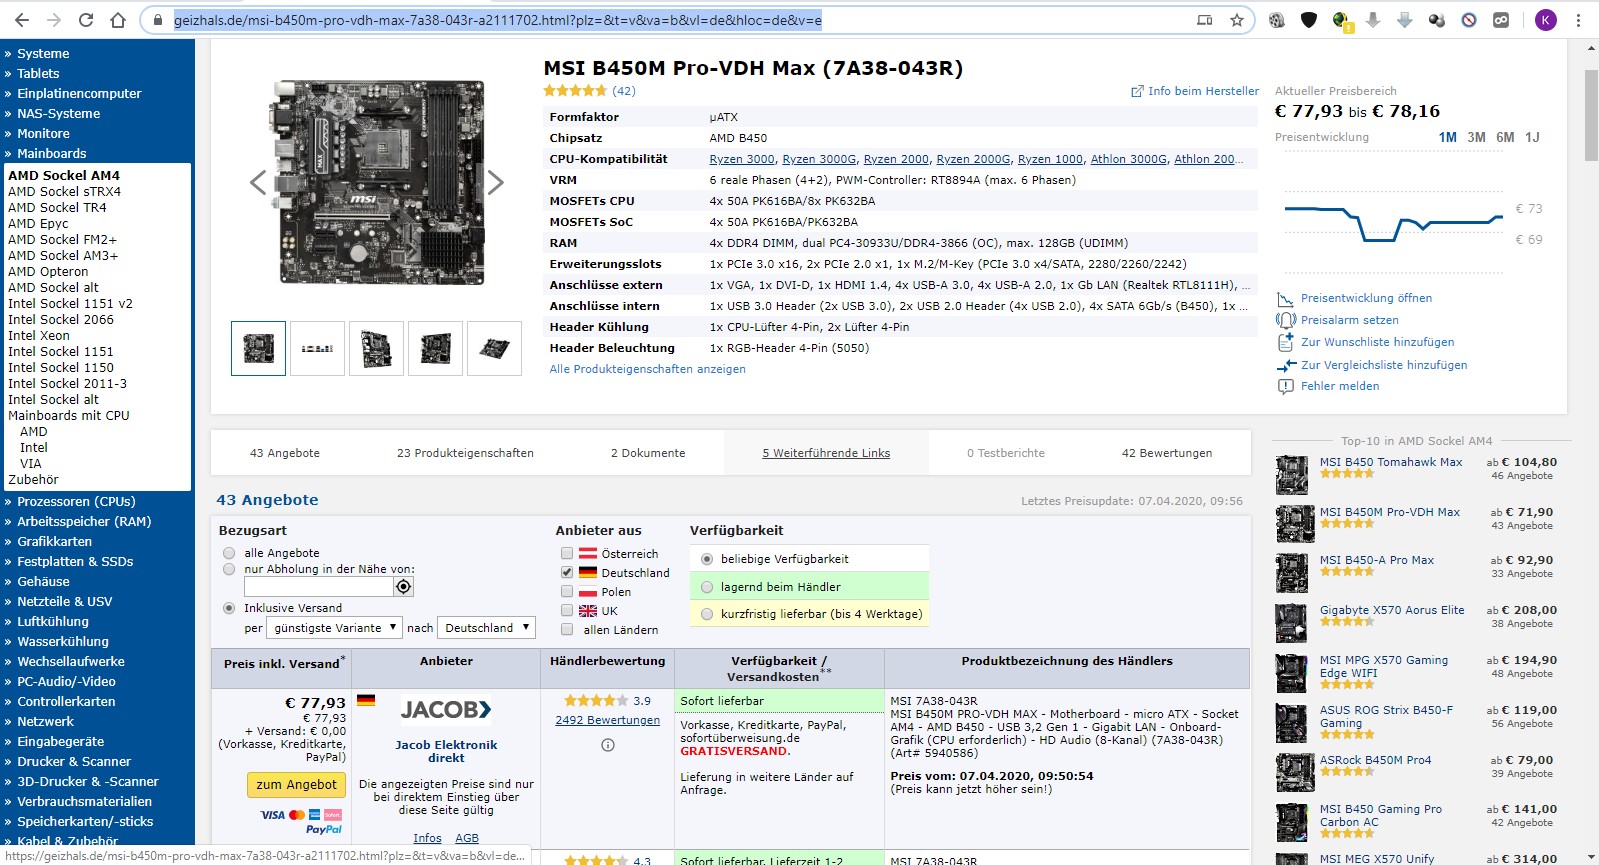Open Chrome three-dot menu
The height and width of the screenshot is (865, 1599).
1579,20
